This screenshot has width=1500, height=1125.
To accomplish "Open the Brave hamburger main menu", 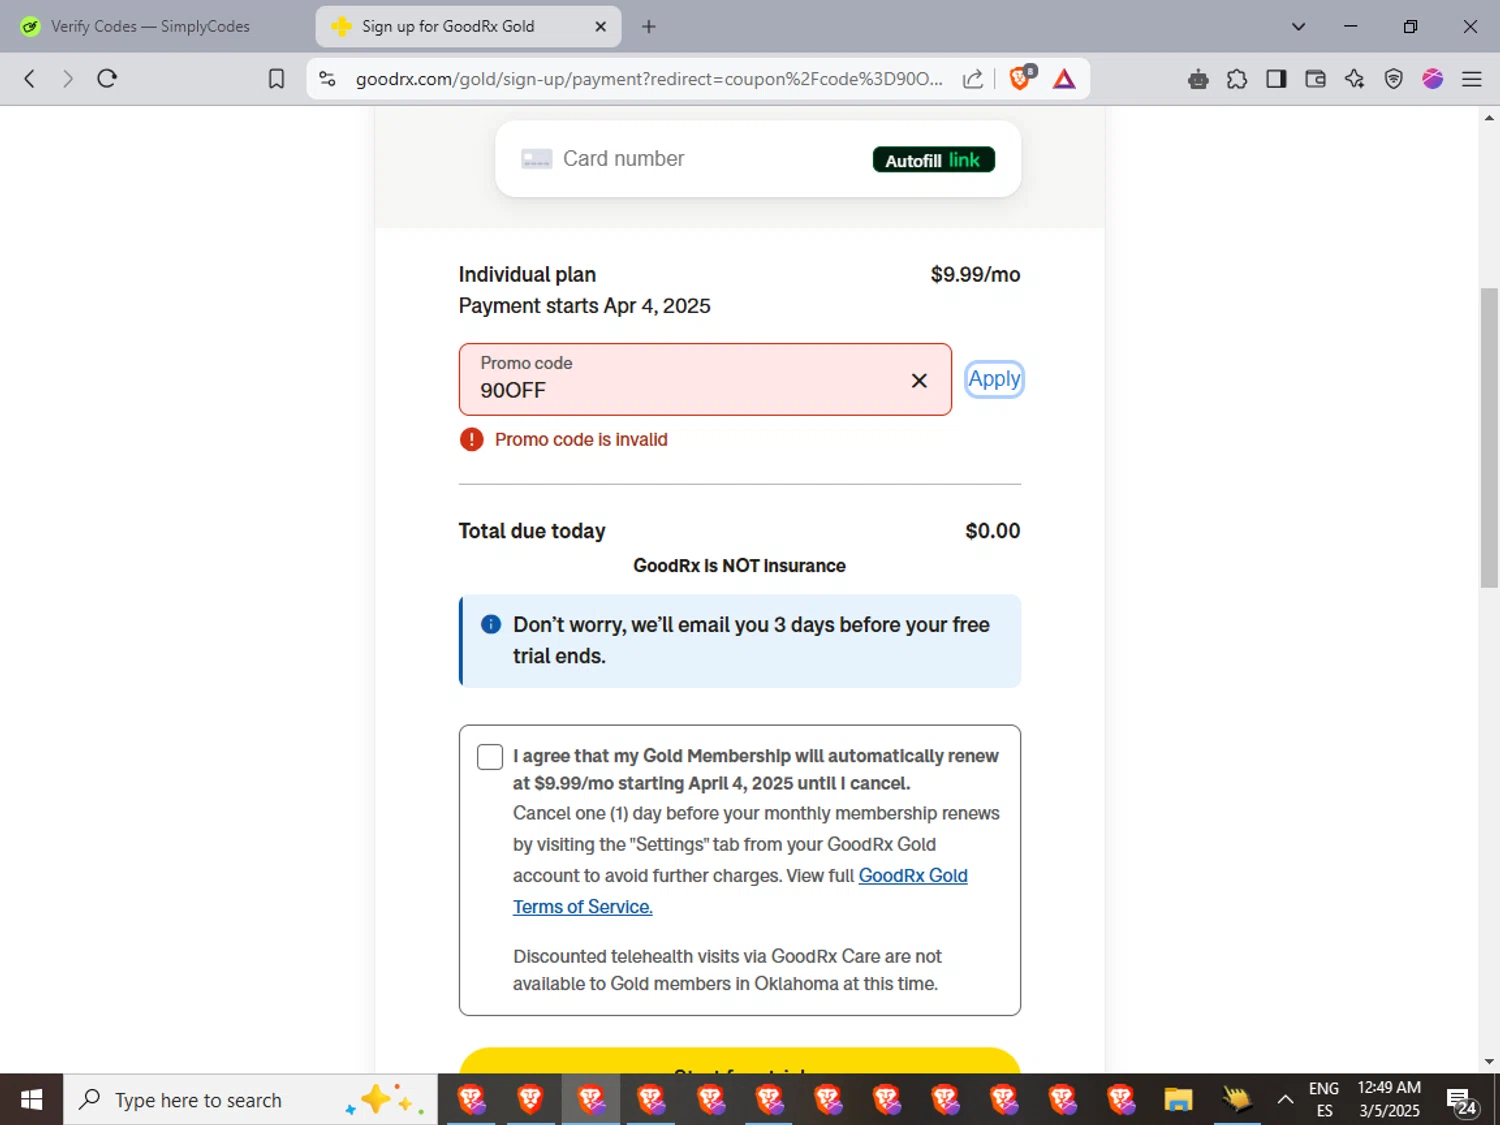I will point(1471,79).
